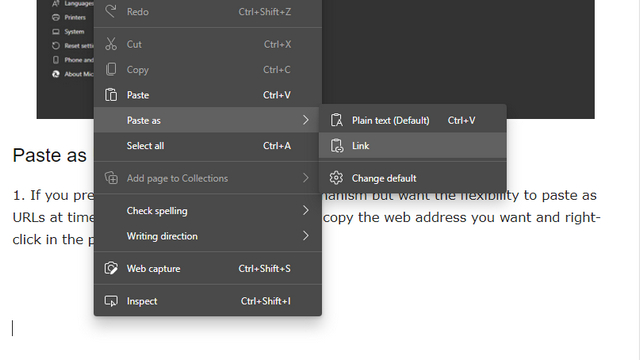Open the Paste as menu entry
The width and height of the screenshot is (640, 360).
coord(208,120)
